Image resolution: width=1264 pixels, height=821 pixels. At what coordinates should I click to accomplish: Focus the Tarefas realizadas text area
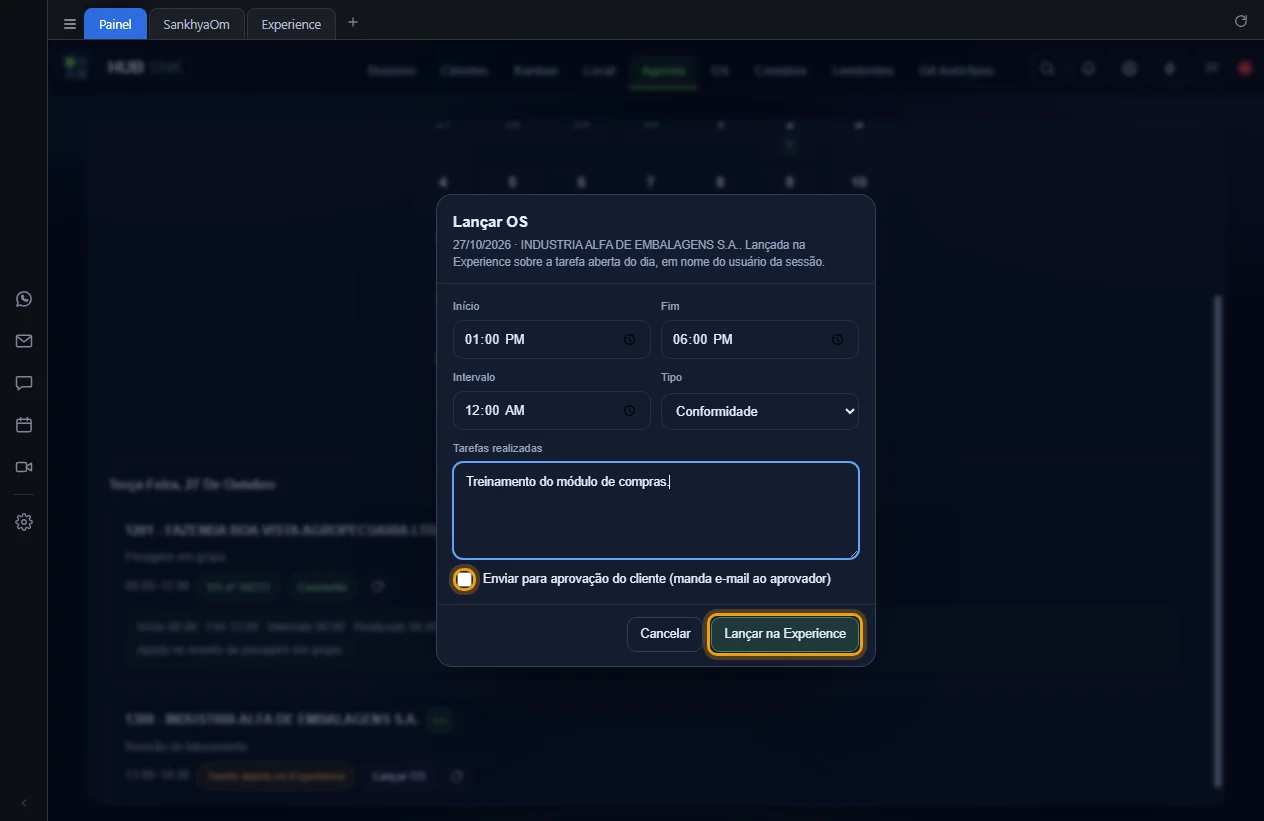point(656,510)
